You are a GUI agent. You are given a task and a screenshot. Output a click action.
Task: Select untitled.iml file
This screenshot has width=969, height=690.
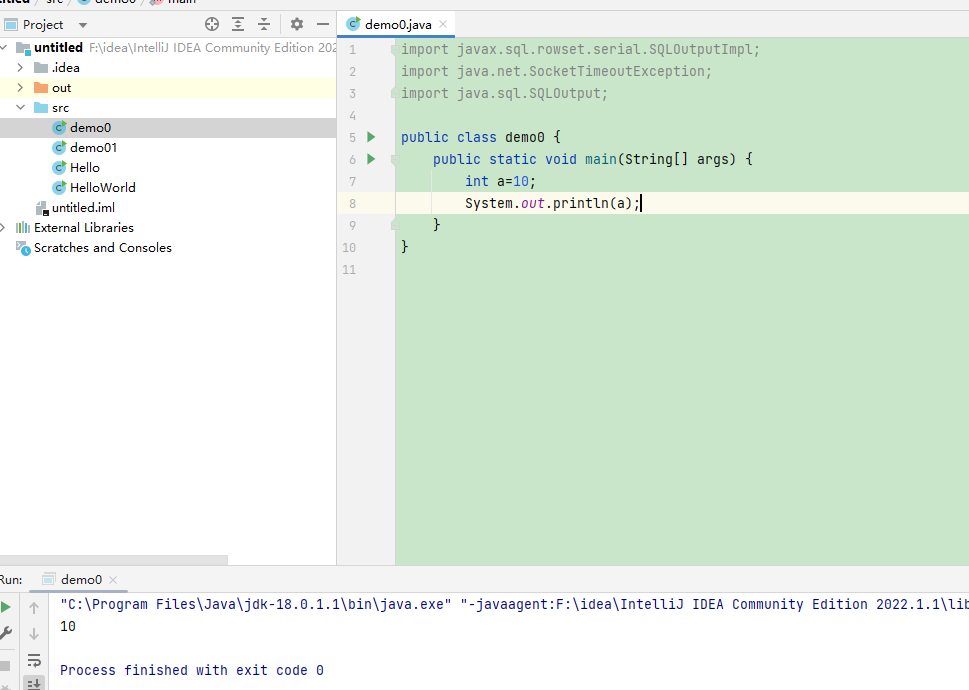[83, 208]
